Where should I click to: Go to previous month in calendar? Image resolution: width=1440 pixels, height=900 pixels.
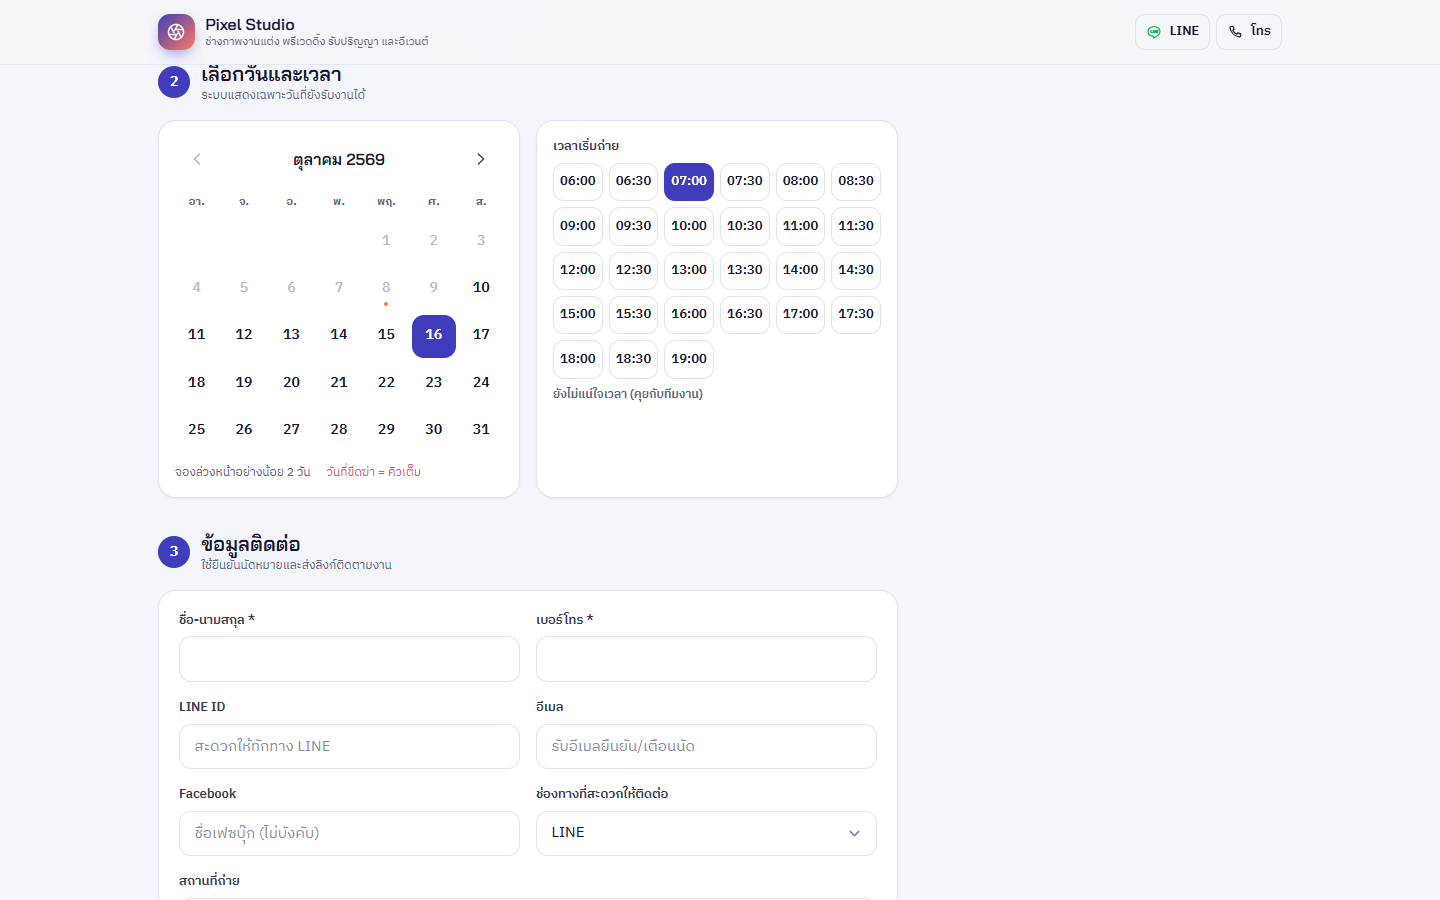[x=197, y=159]
